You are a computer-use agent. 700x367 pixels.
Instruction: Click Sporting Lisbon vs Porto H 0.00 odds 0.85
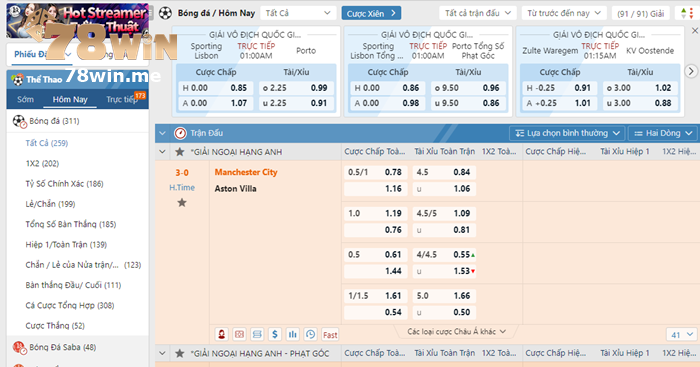[216, 88]
